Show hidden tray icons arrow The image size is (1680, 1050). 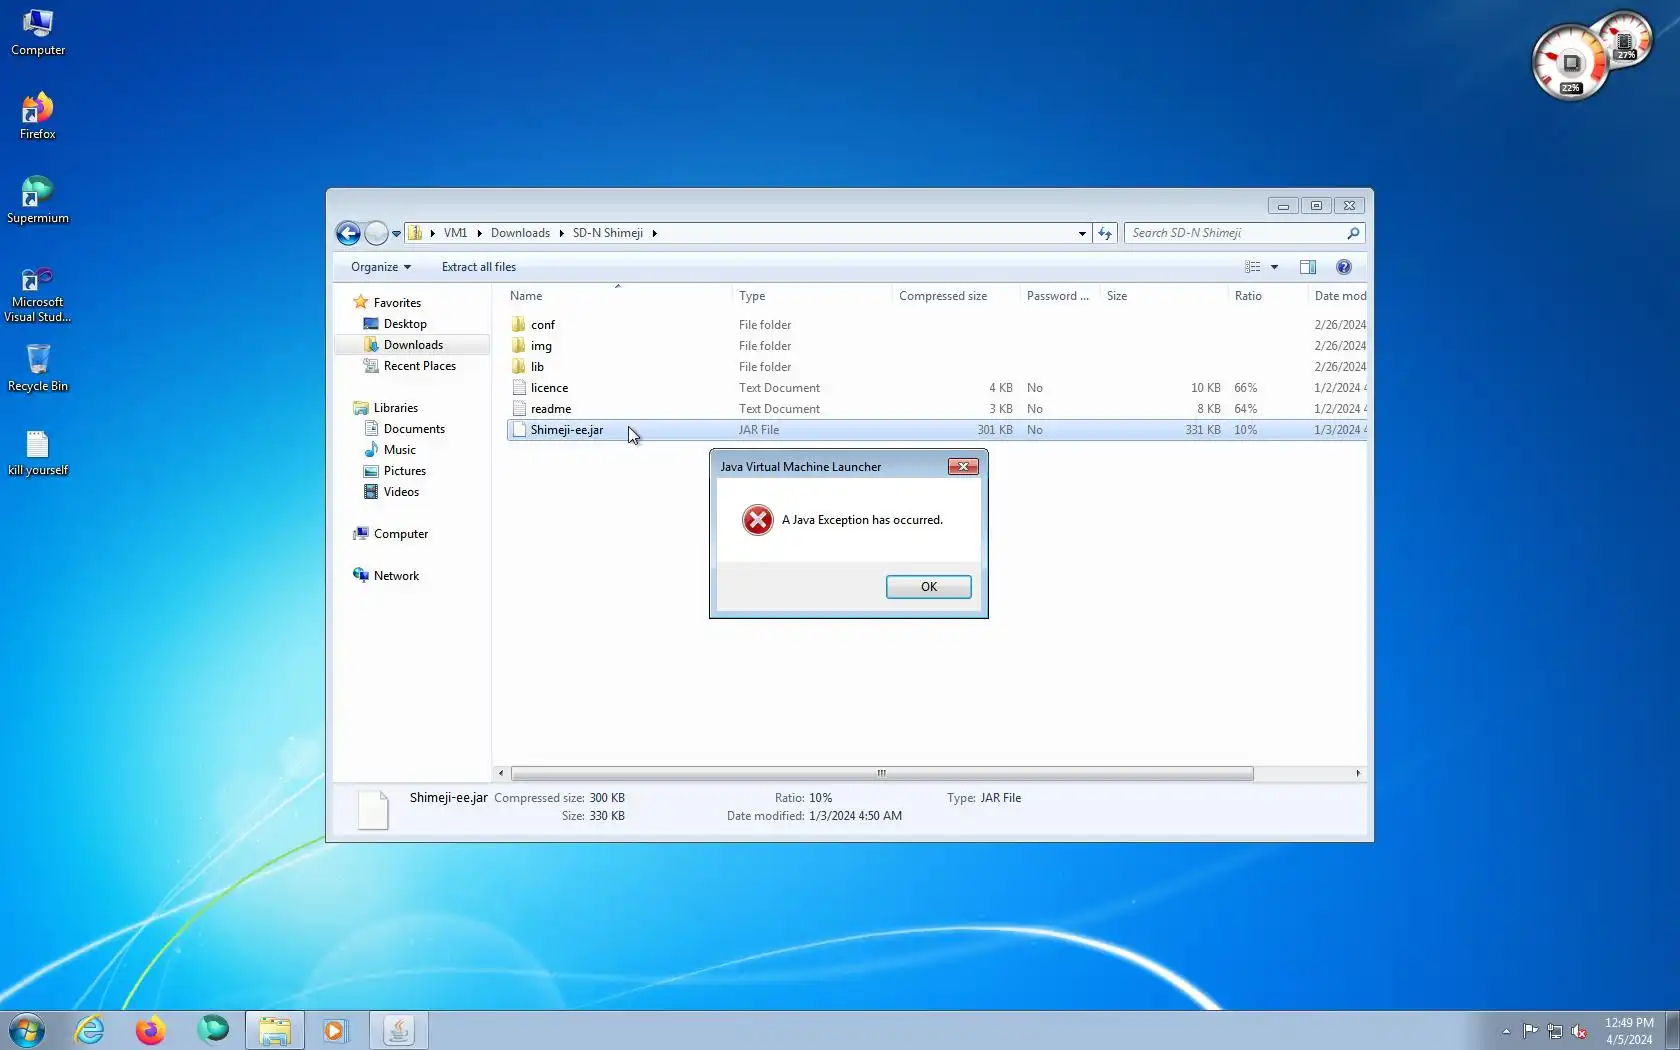click(x=1506, y=1031)
